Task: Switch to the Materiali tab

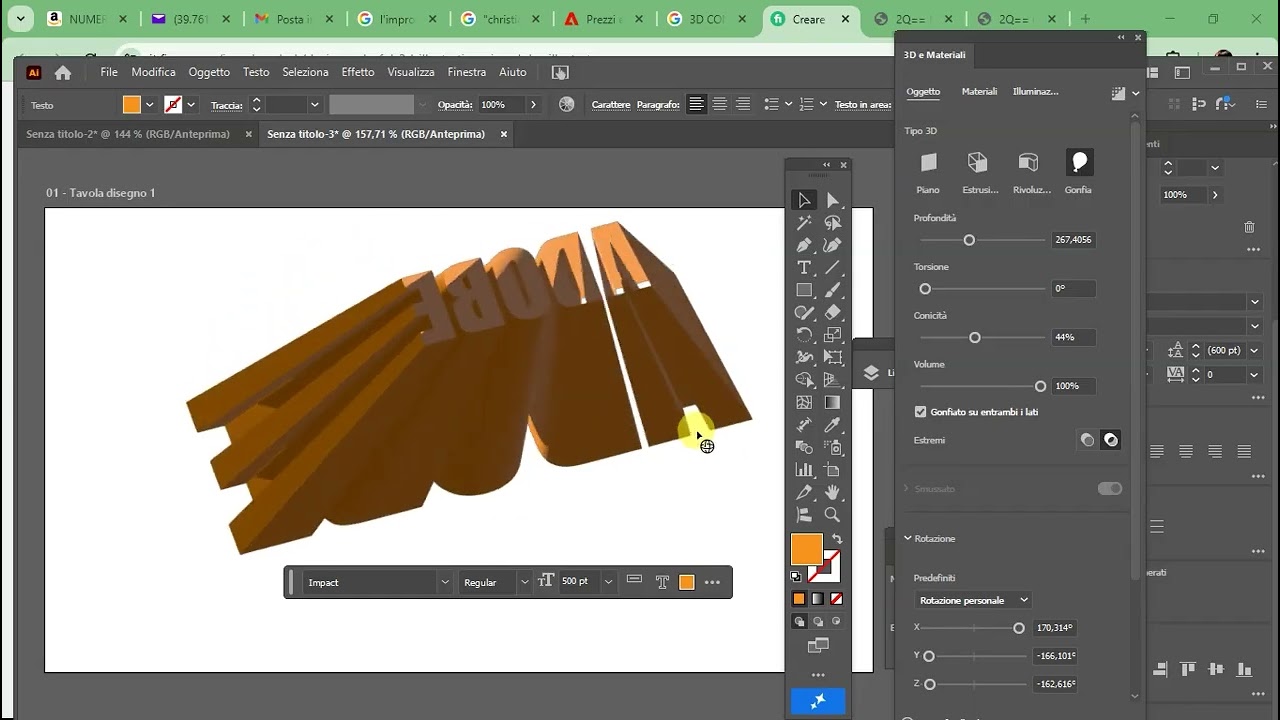Action: 979,91
